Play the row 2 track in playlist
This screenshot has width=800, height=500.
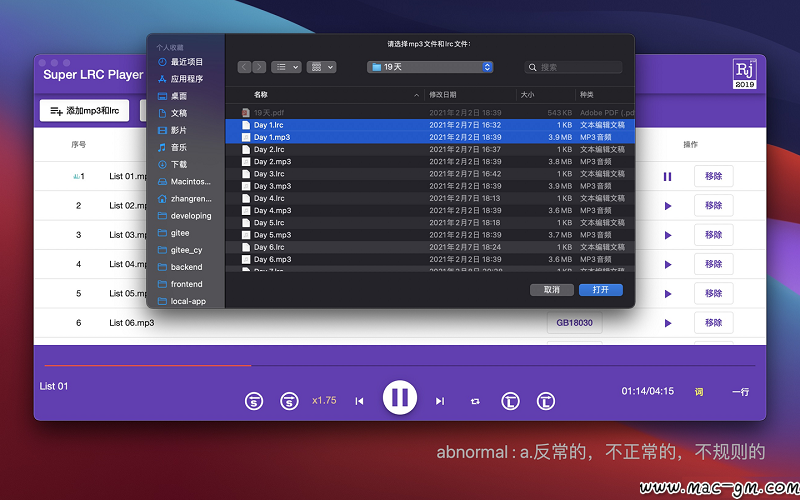tap(668, 206)
